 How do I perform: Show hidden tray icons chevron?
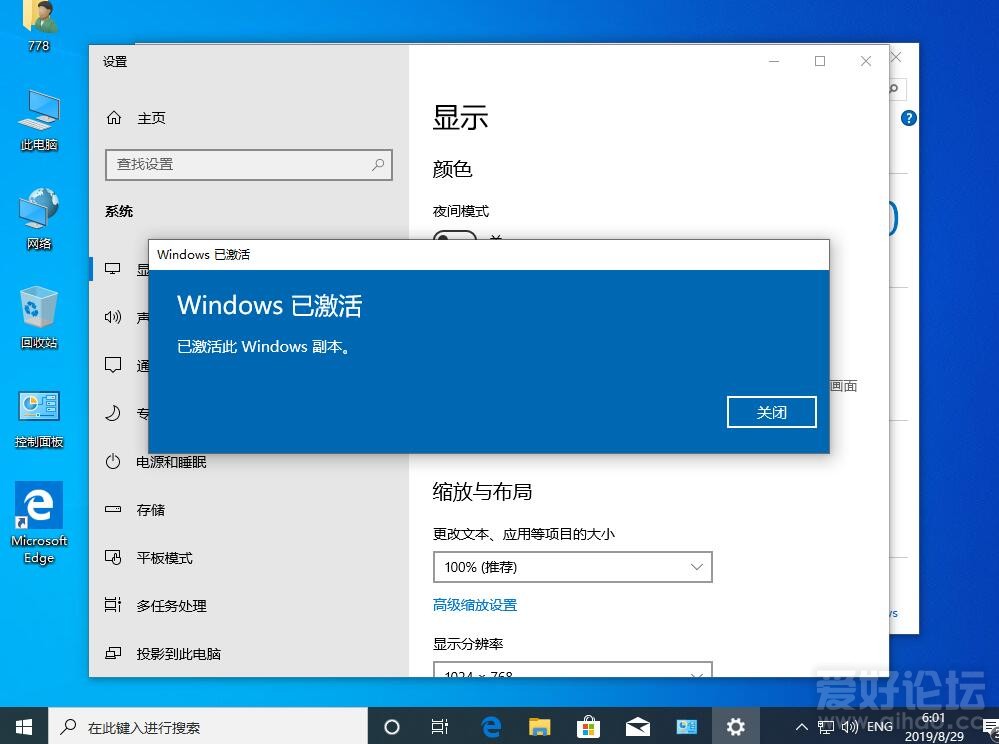pos(802,727)
